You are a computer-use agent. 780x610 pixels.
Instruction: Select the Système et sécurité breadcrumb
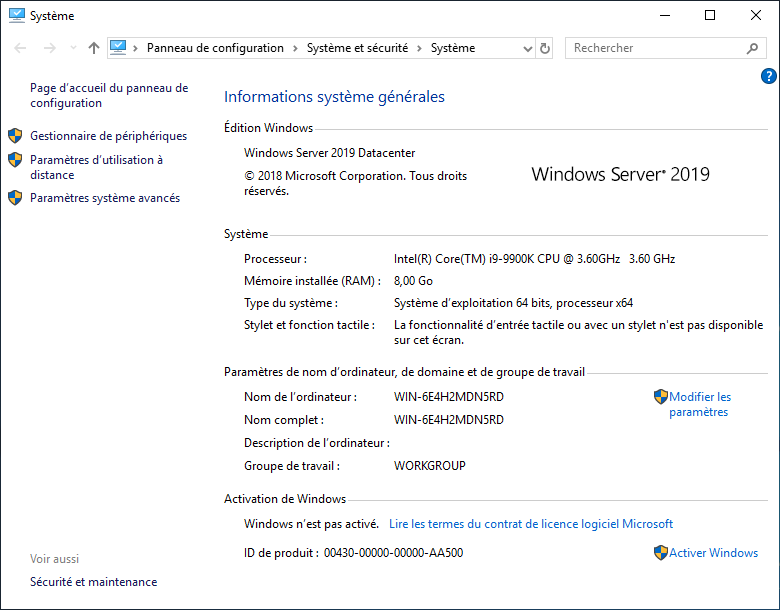[362, 48]
